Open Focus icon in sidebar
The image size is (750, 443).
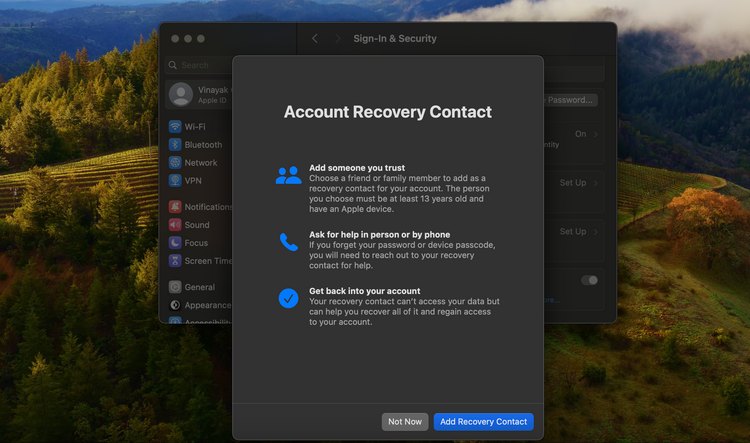coord(175,243)
